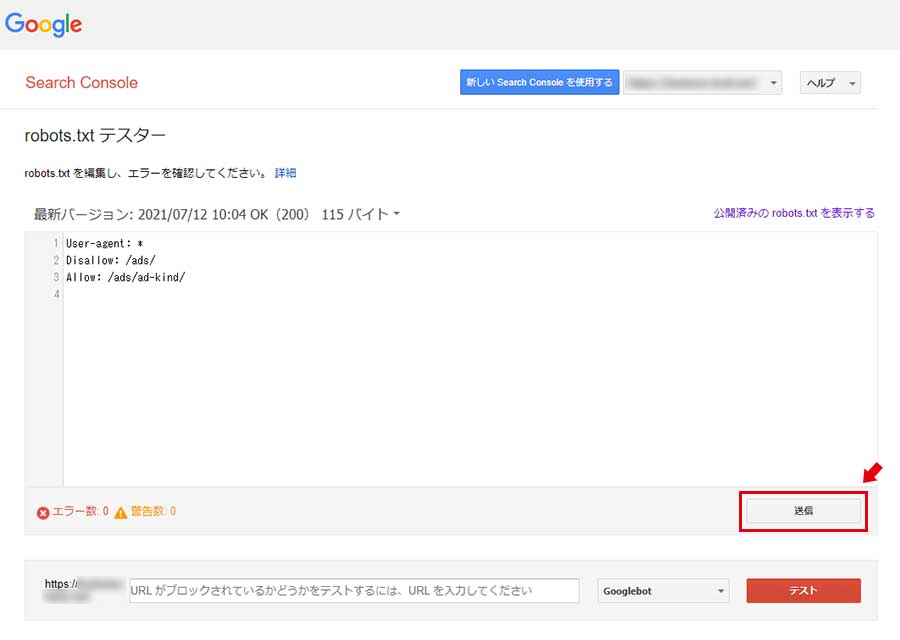The image size is (900, 640).
Task: Click the red error count icon
Action: point(43,513)
